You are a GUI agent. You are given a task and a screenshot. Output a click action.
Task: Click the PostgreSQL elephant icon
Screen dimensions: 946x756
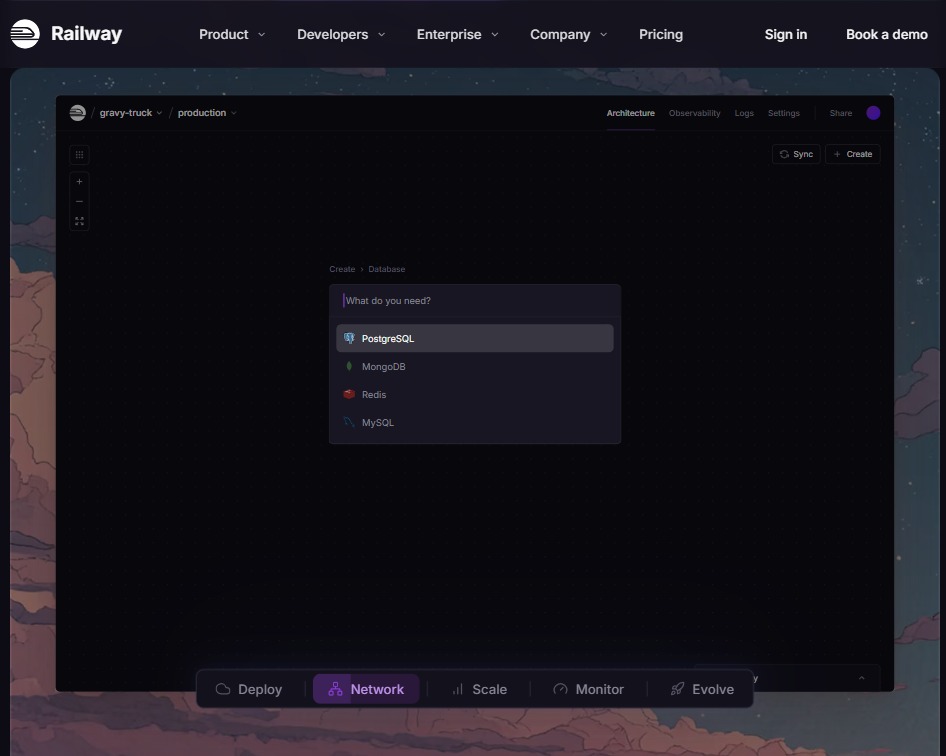click(350, 338)
